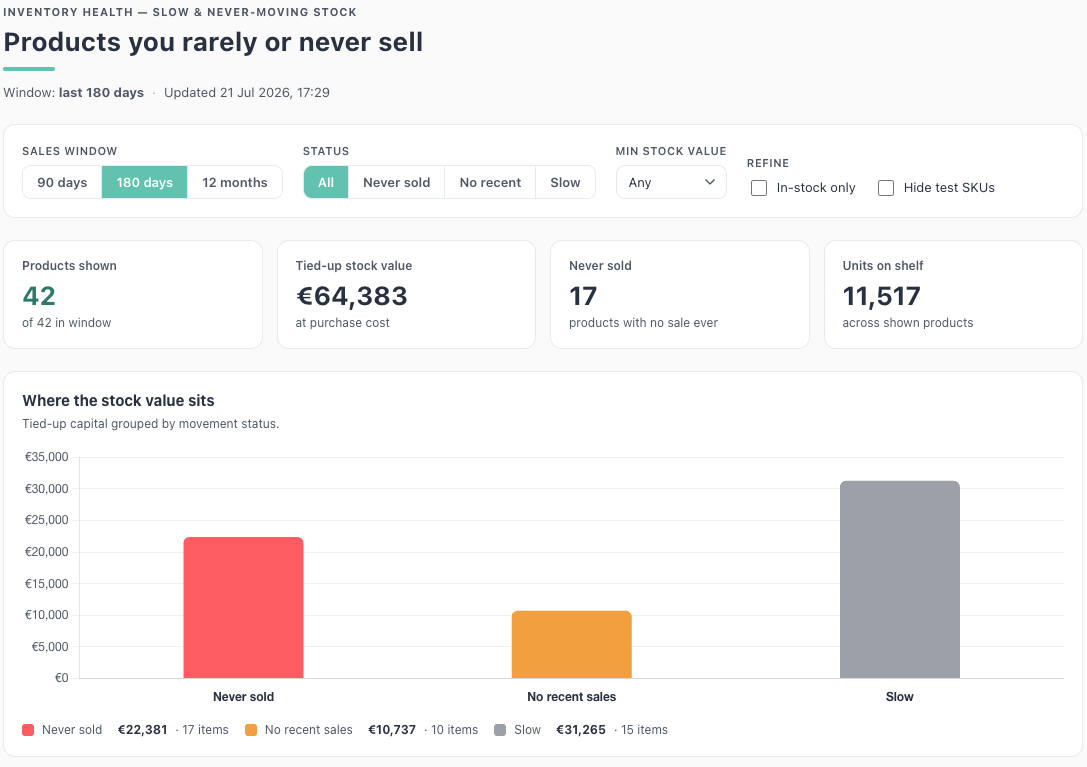Click the gray Slow bar in chart

coord(900,579)
